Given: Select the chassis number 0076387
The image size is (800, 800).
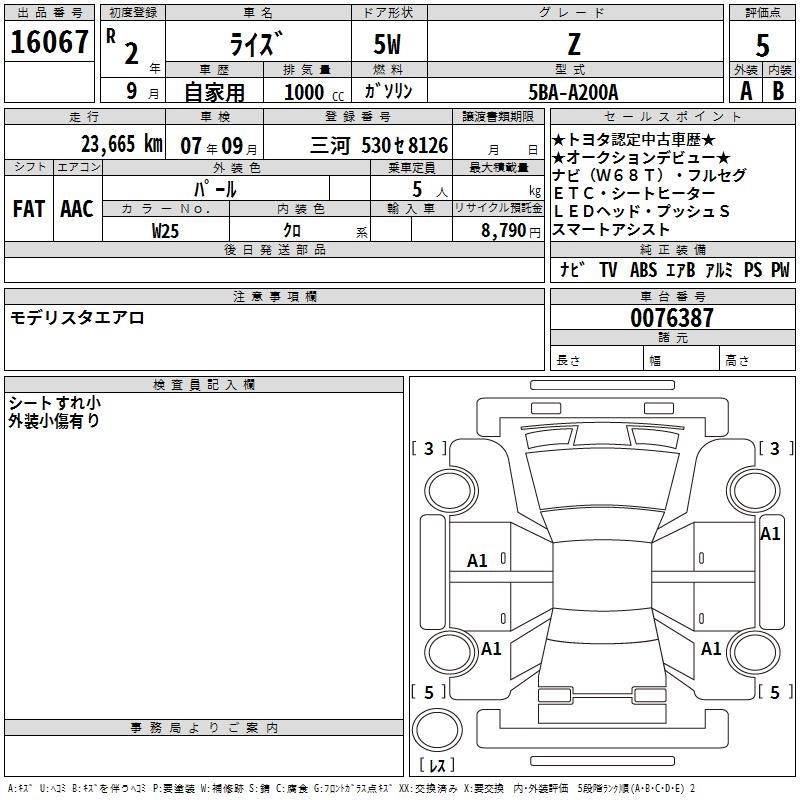Looking at the screenshot, I should tap(672, 317).
